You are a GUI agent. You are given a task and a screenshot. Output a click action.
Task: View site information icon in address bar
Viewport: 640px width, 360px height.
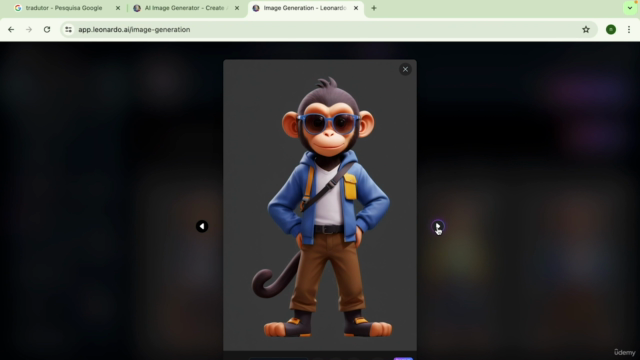[x=69, y=29]
